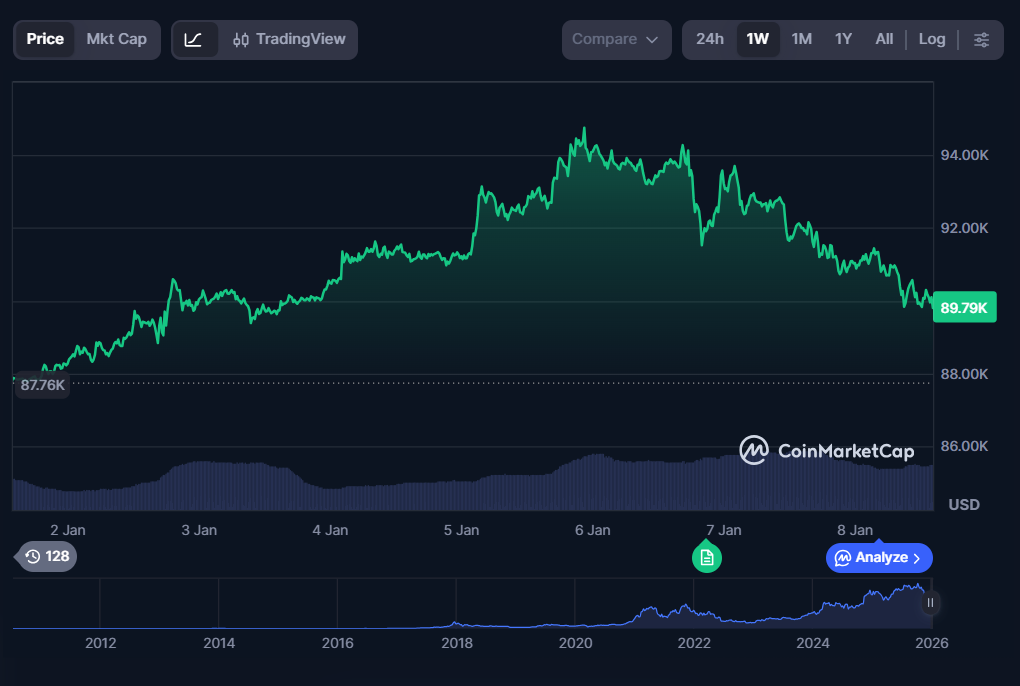Image resolution: width=1020 pixels, height=686 pixels.
Task: Click the range slider pause handle
Action: [x=930, y=602]
